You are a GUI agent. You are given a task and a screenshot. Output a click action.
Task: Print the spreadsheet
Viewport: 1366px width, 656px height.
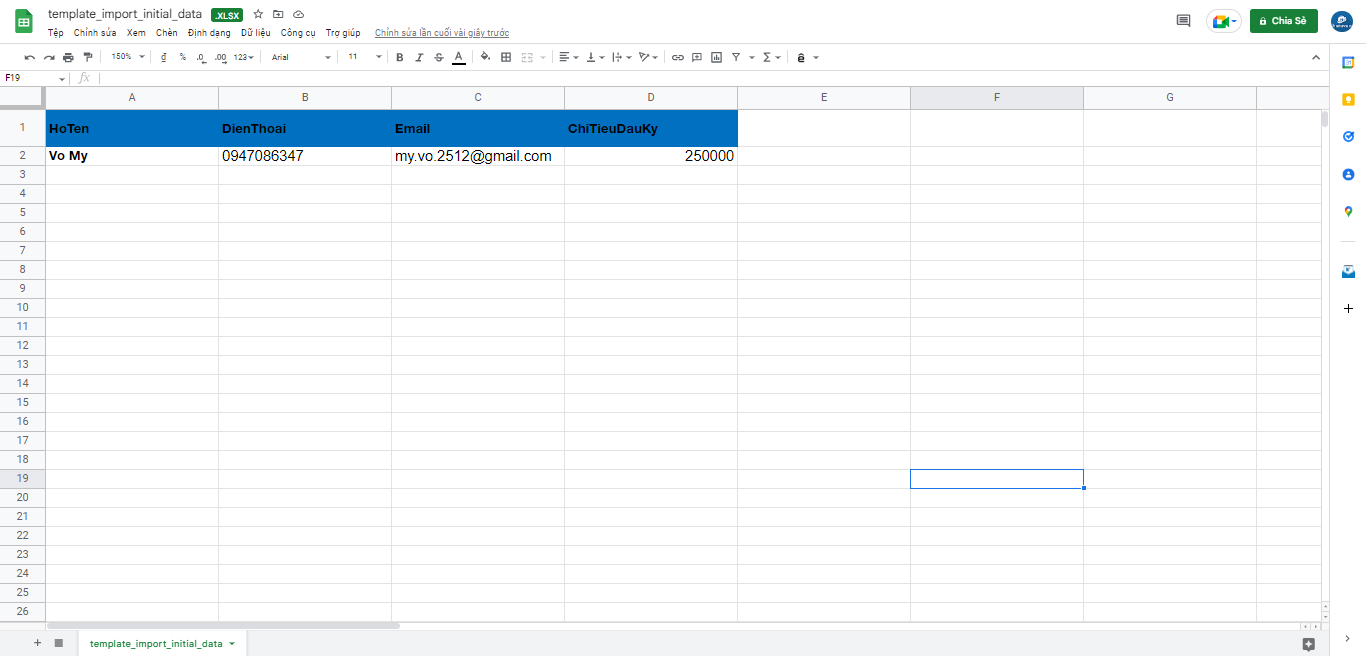[x=68, y=57]
